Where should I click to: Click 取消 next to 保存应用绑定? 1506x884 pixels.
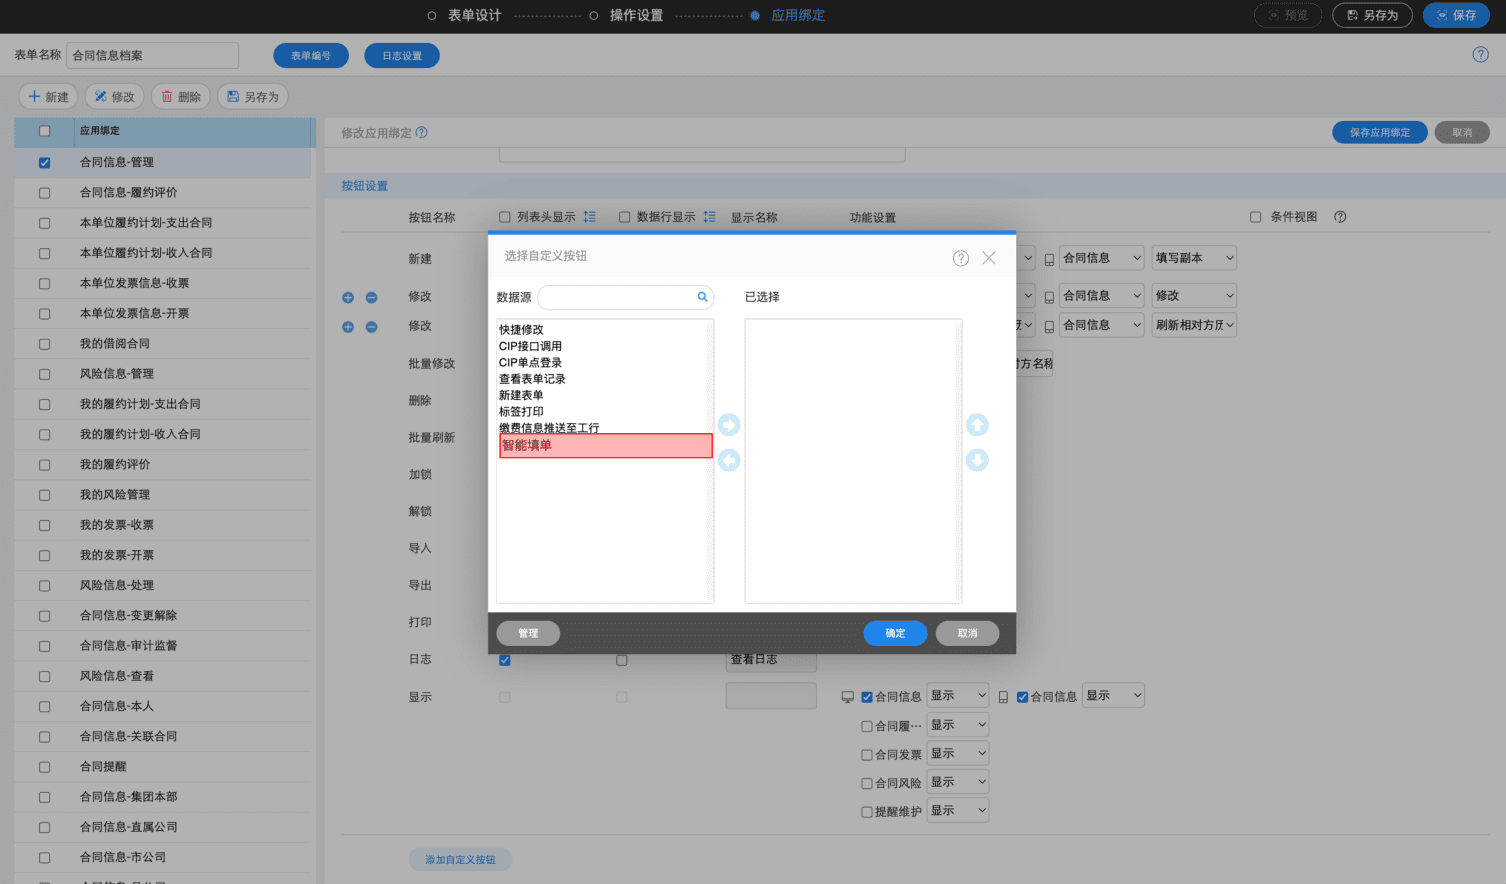tap(1462, 132)
